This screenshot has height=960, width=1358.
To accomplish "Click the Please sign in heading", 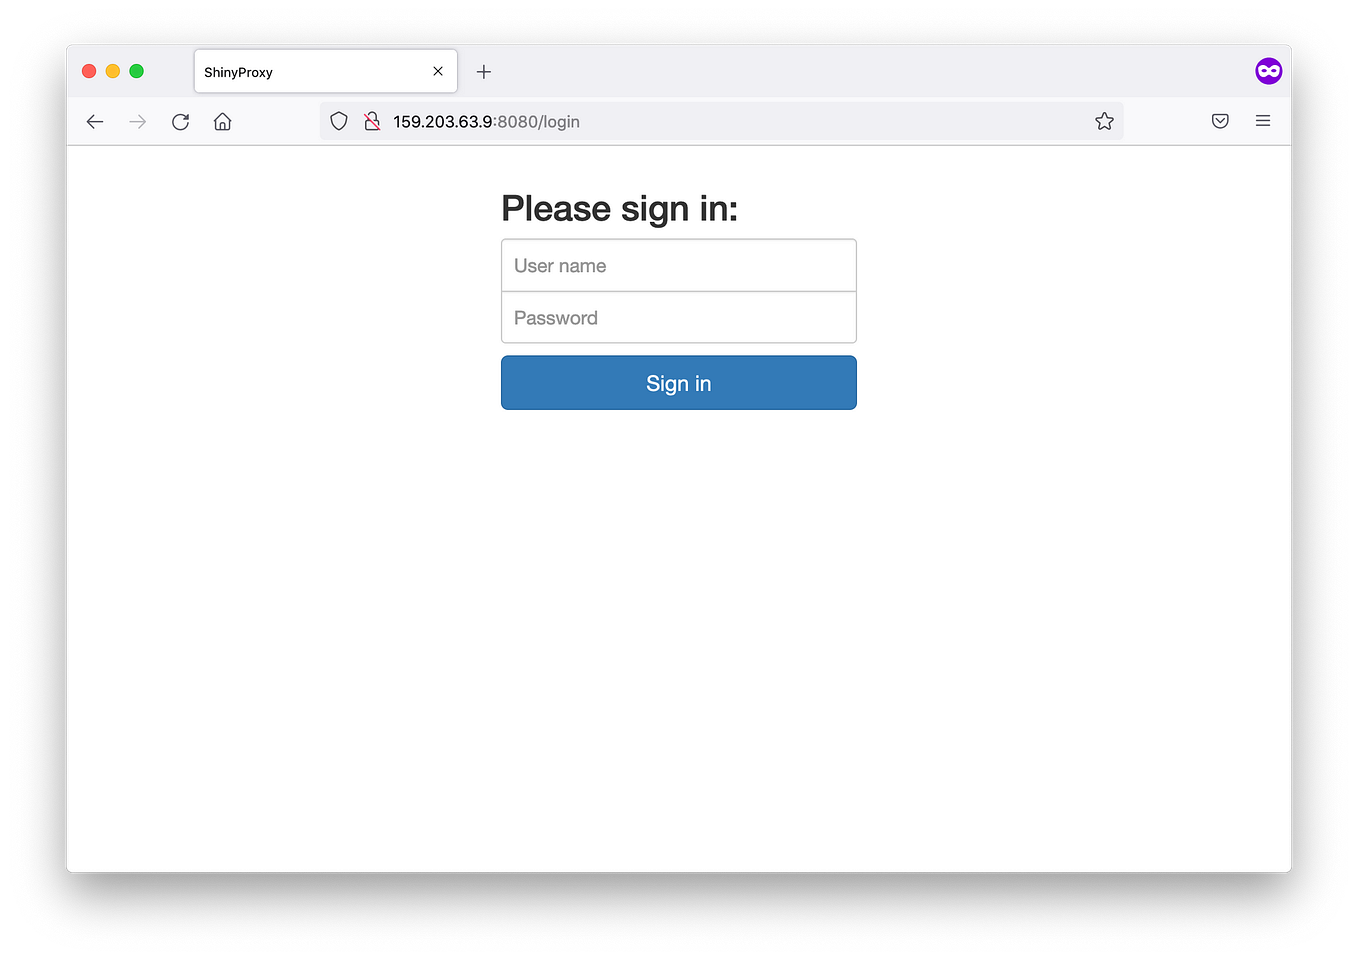I will click(619, 209).
